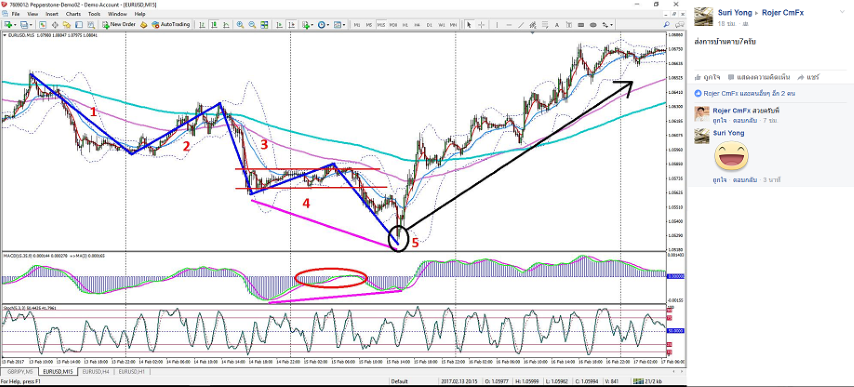
Task: Toggle the M5 timeframe button
Action: coord(369,24)
